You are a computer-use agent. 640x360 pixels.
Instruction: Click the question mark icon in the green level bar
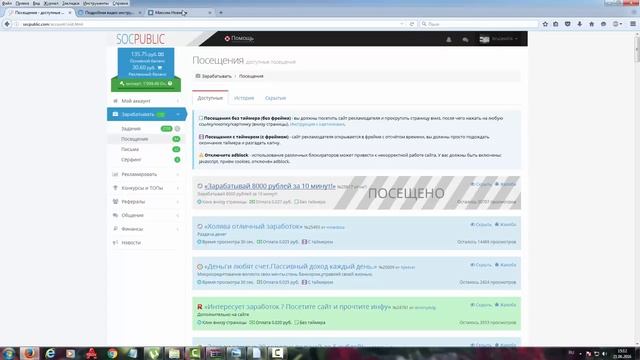170,83
